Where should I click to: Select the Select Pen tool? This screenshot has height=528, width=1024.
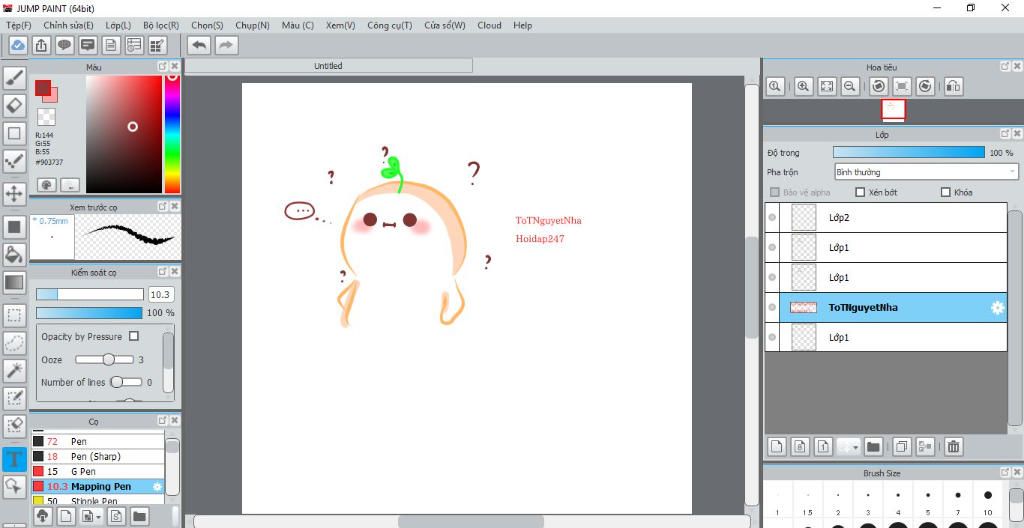[x=14, y=398]
